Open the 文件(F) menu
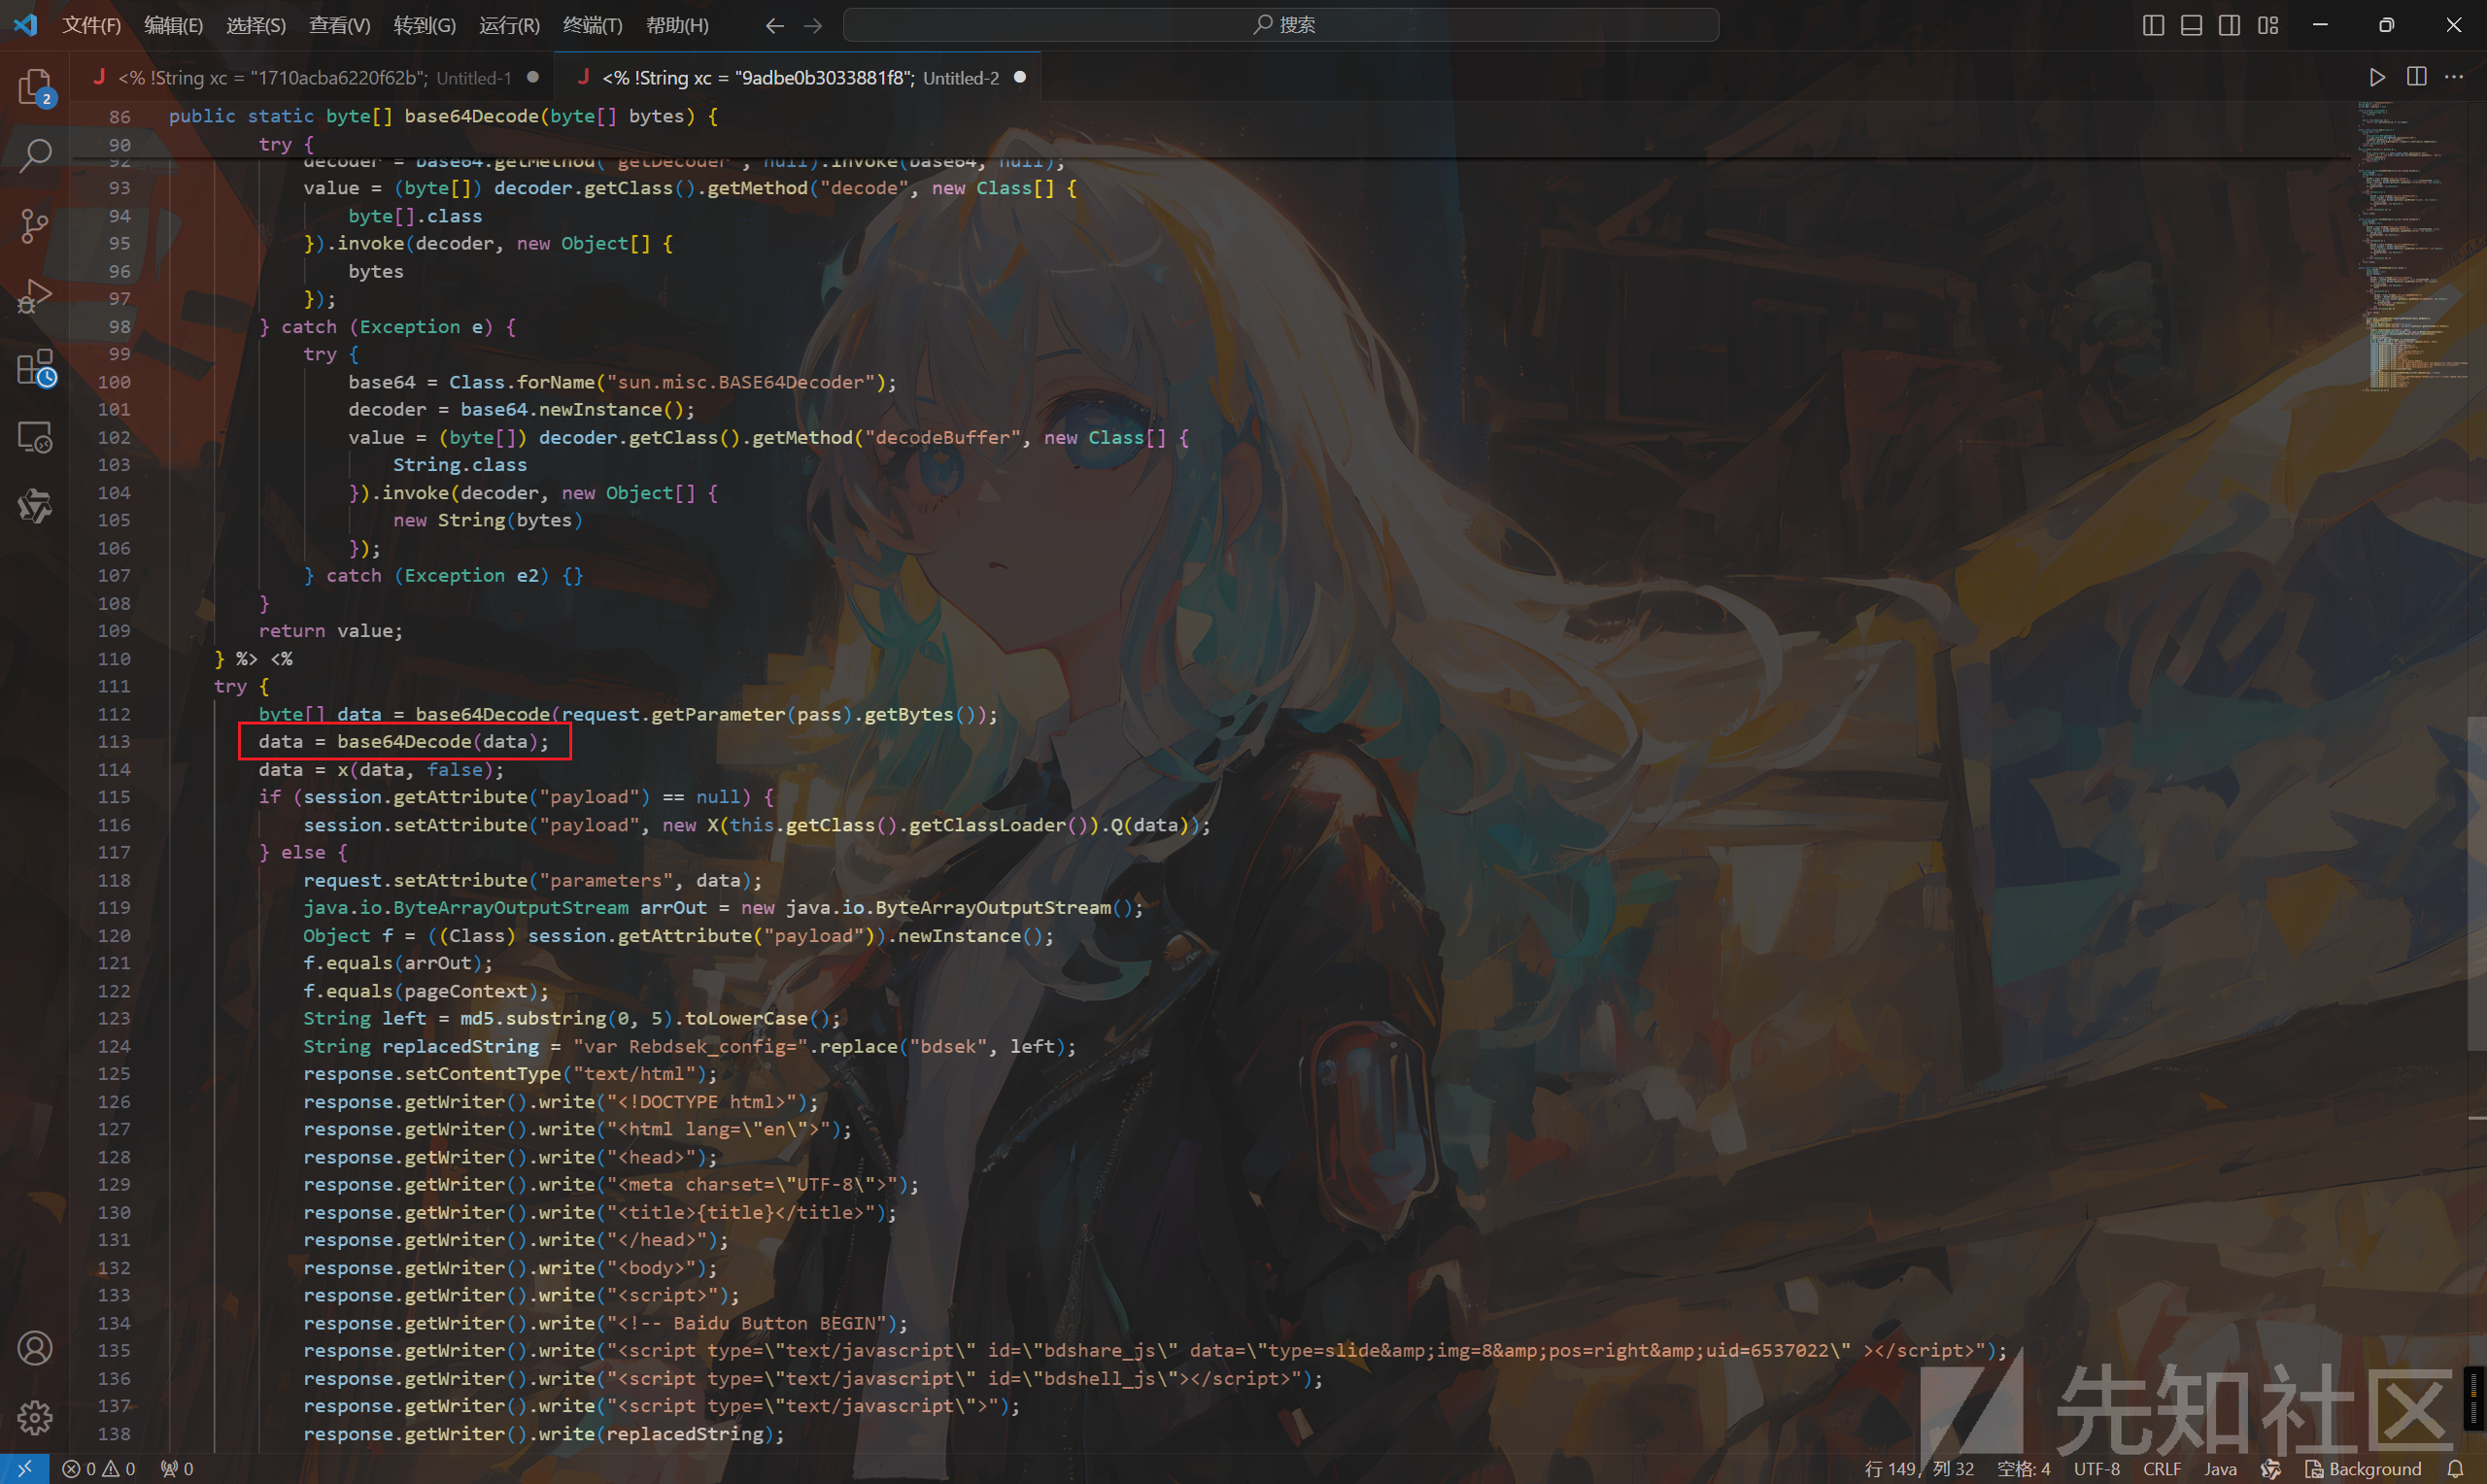The height and width of the screenshot is (1484, 2487). click(91, 25)
